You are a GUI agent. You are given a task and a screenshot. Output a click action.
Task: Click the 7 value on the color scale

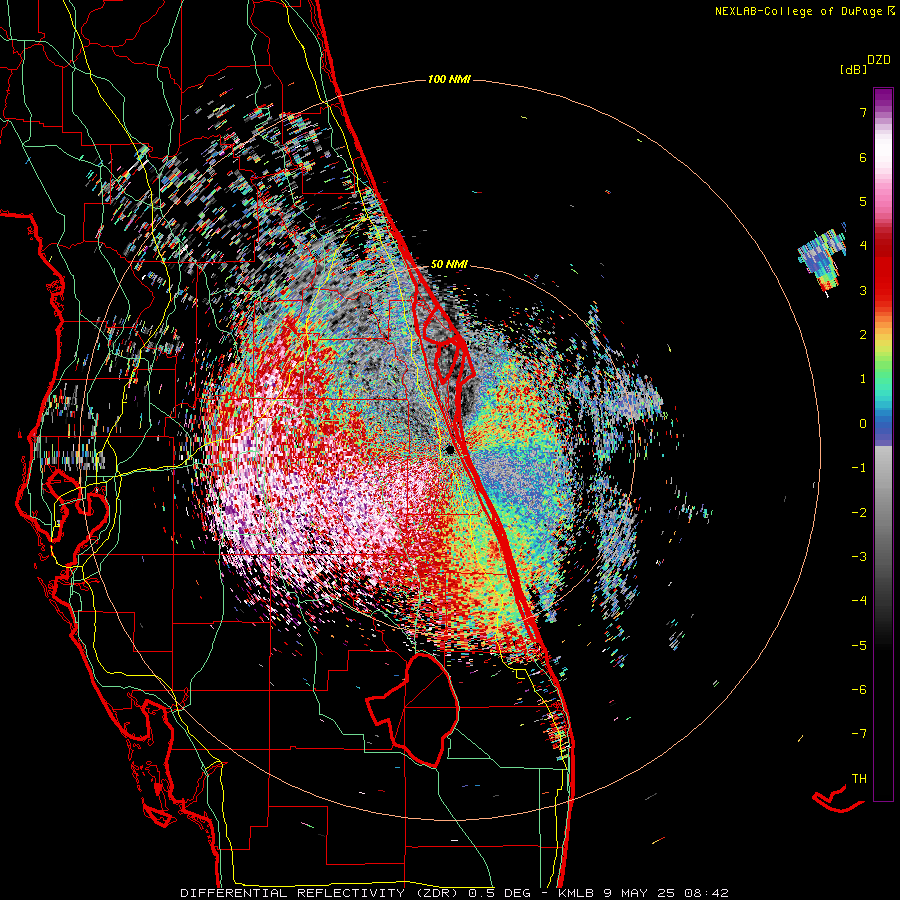point(863,112)
